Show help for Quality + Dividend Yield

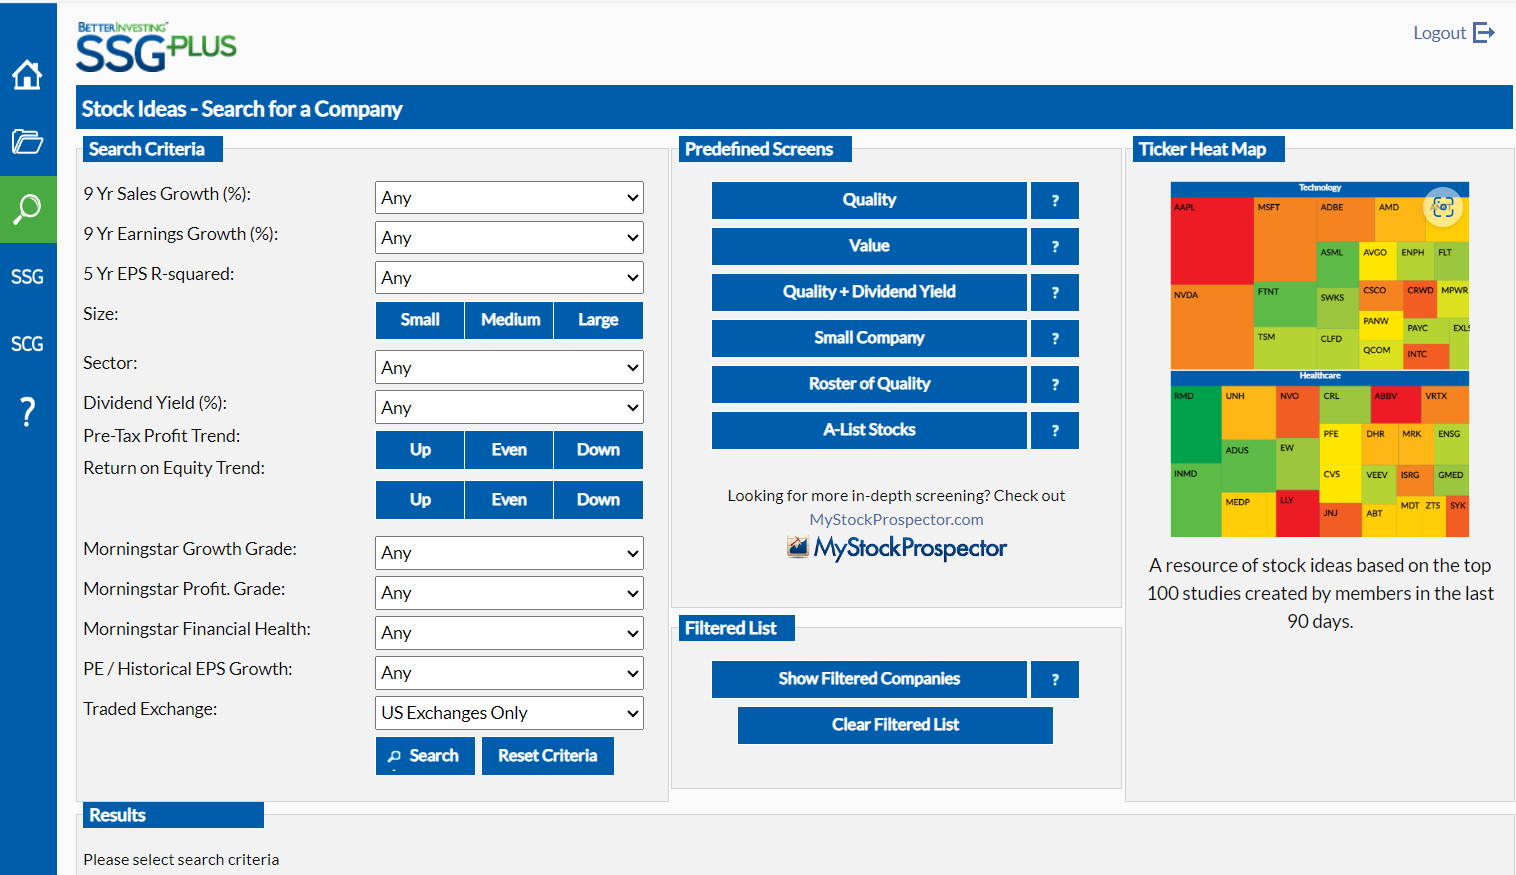(1055, 292)
